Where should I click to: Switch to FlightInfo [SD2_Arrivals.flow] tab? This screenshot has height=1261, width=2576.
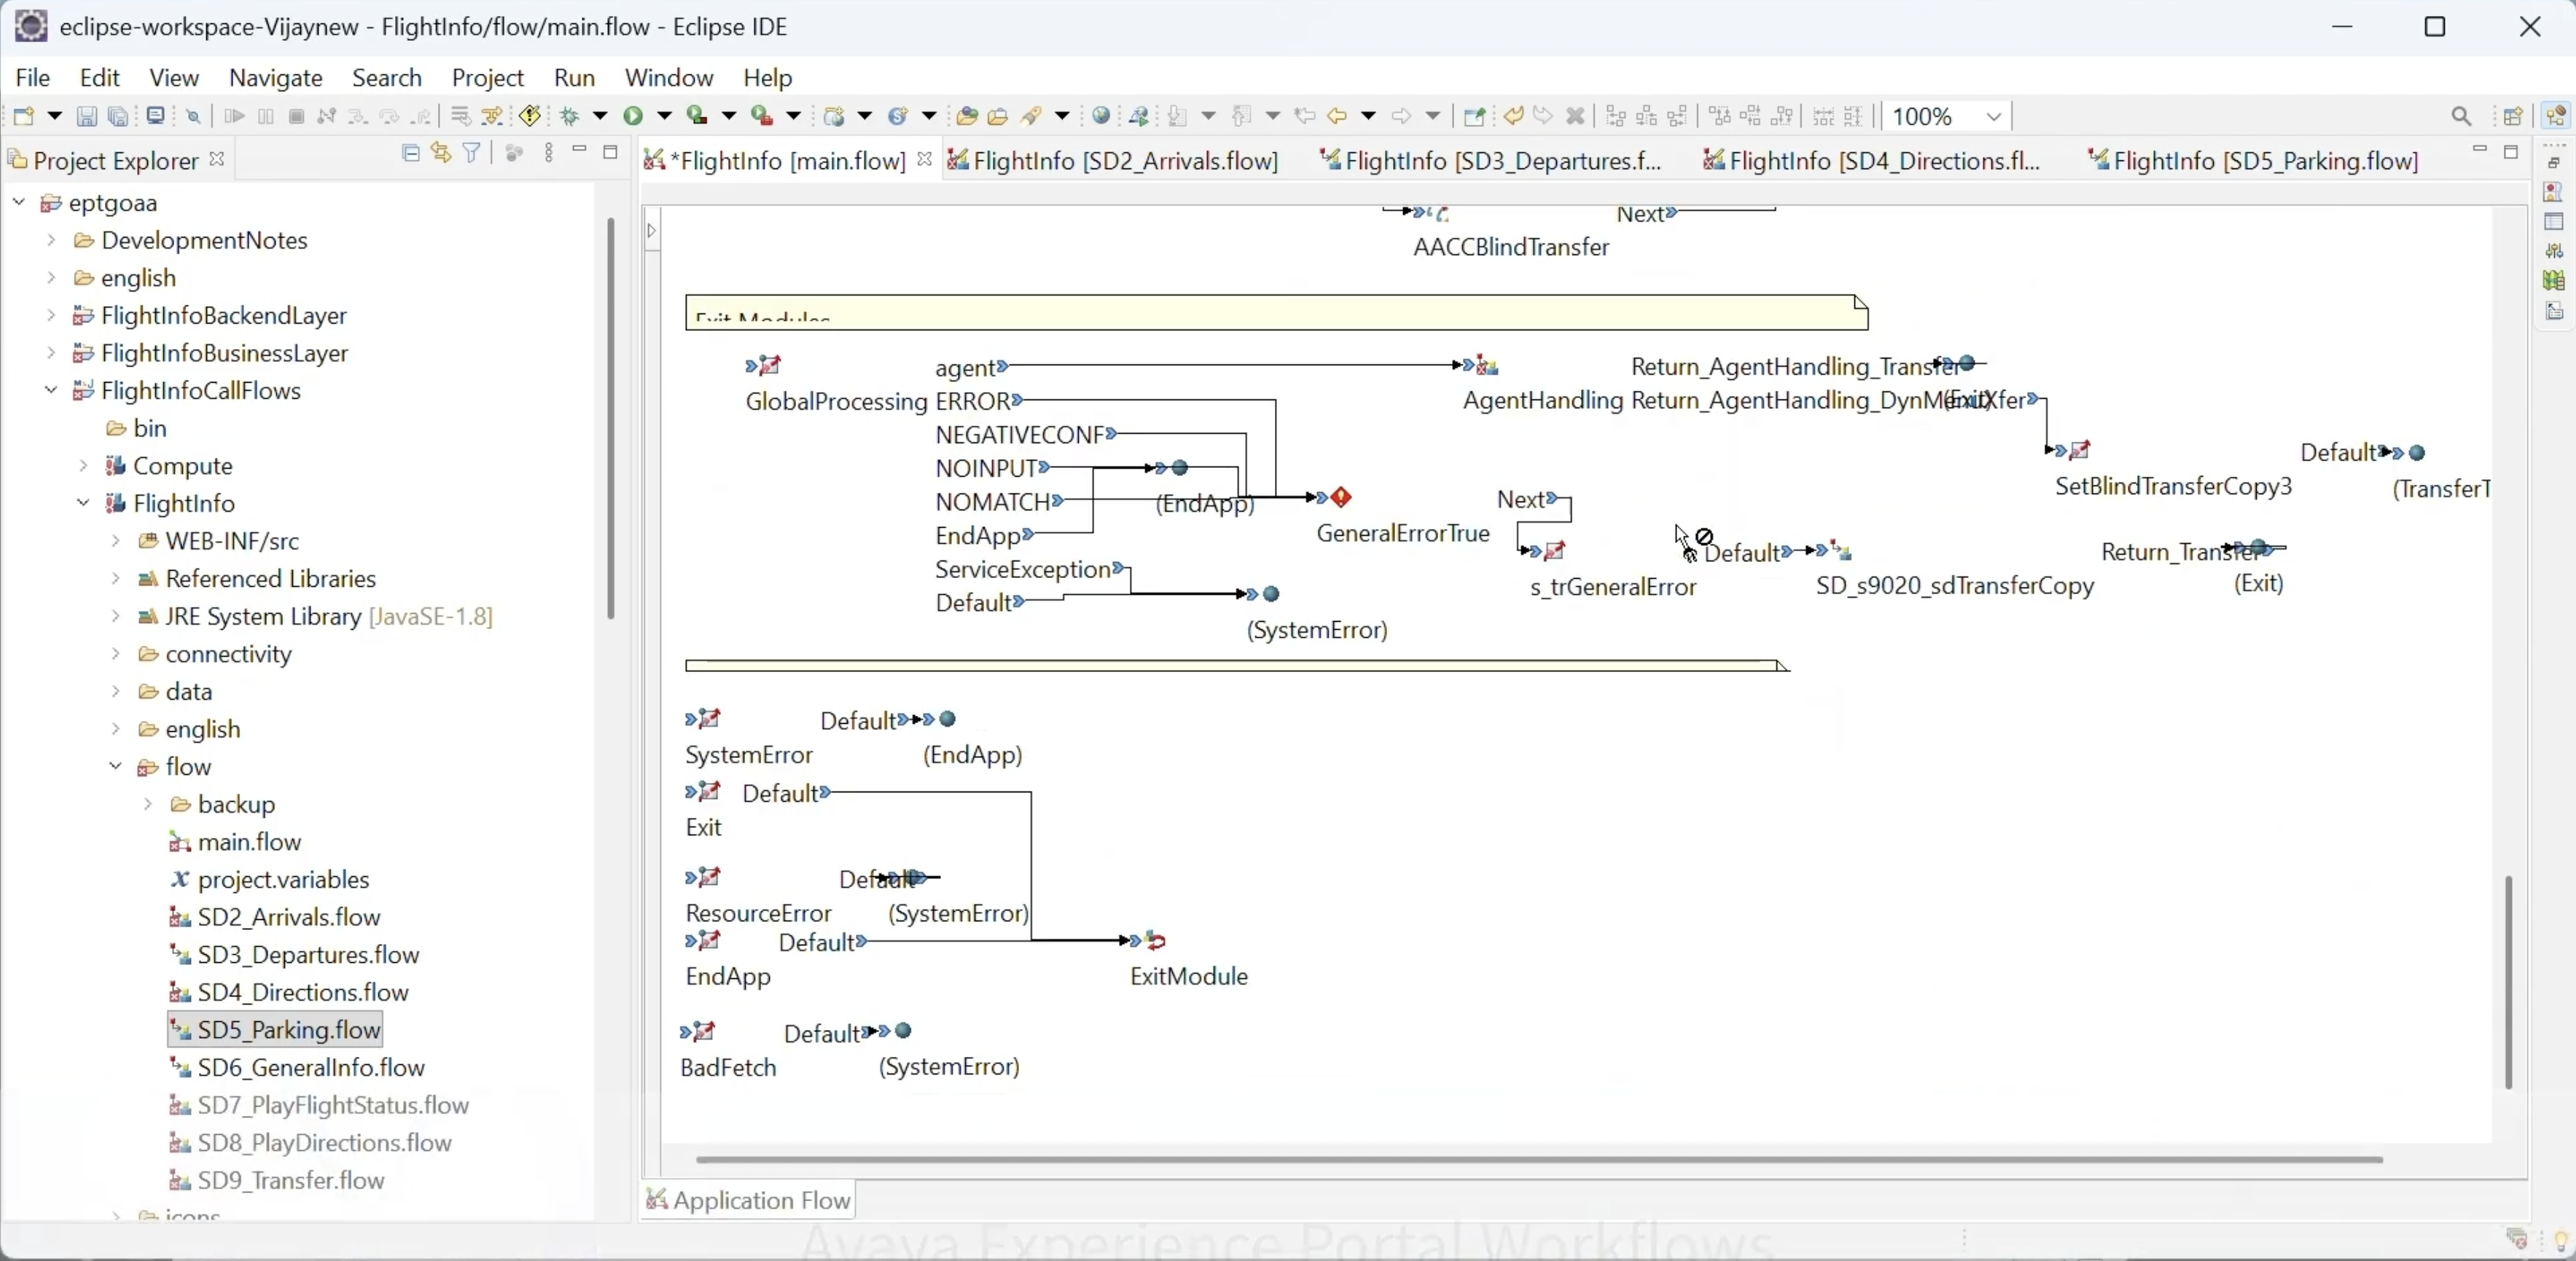point(1112,161)
